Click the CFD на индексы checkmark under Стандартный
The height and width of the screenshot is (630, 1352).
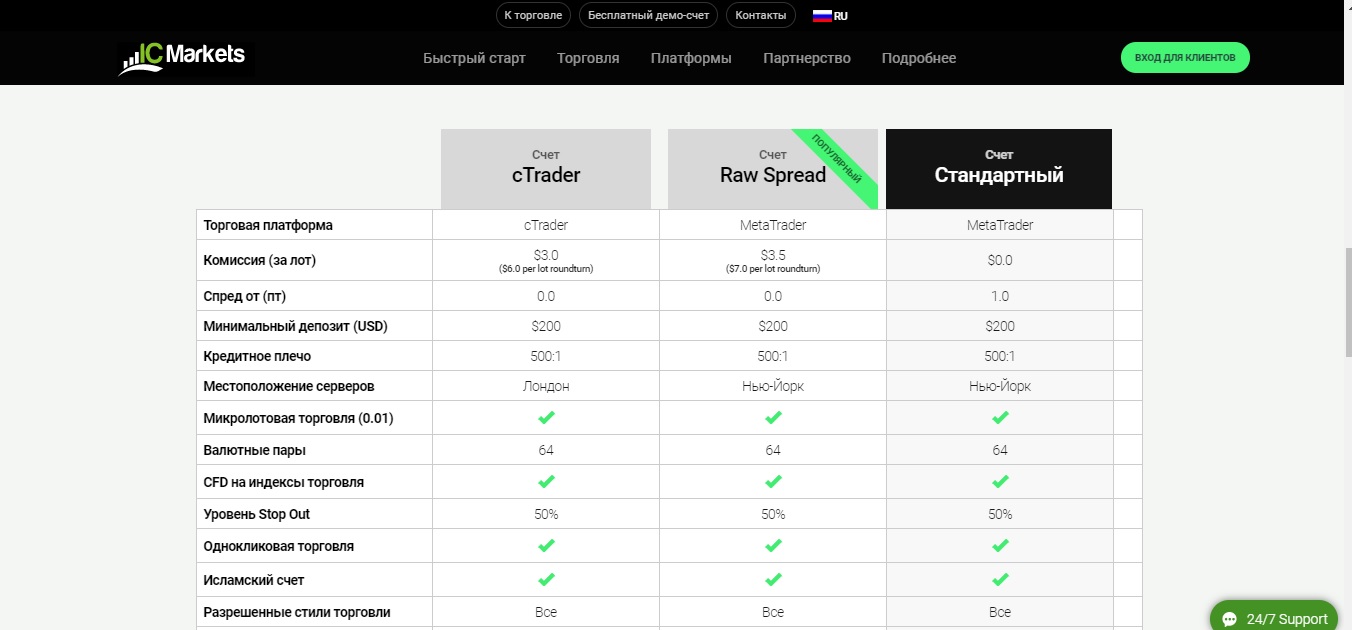(x=999, y=481)
